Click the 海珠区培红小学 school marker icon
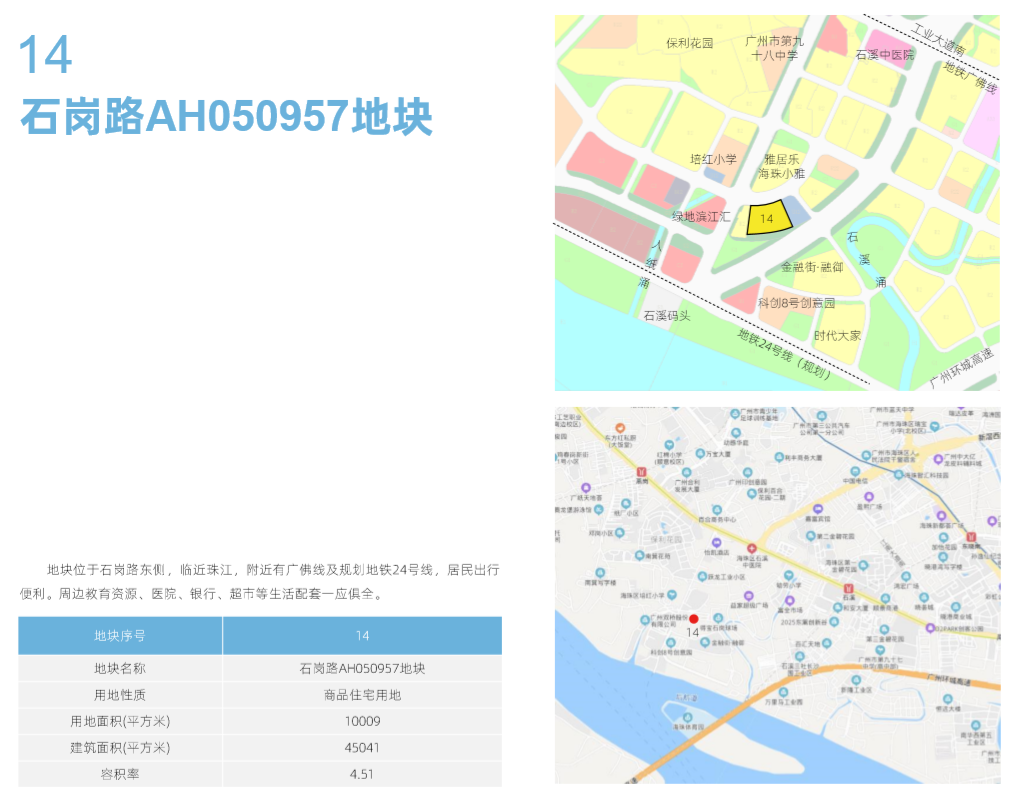 (672, 594)
